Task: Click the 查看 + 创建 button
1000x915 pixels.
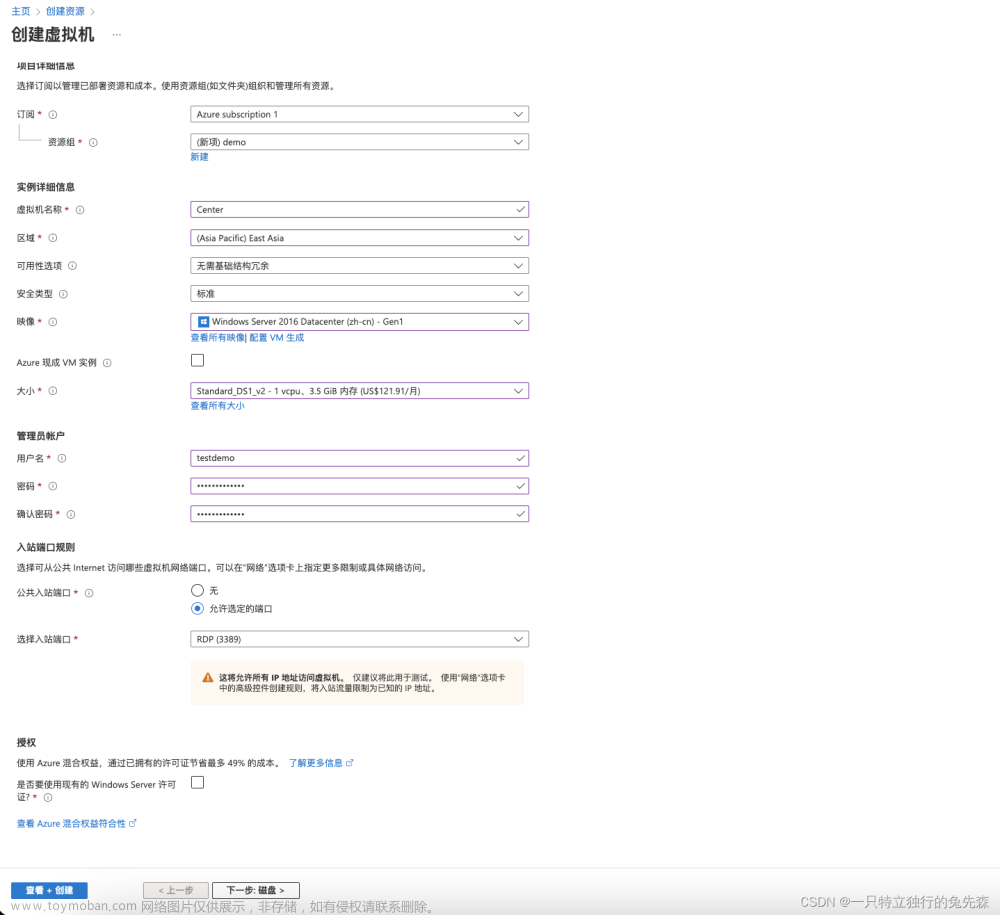Action: pyautogui.click(x=49, y=890)
